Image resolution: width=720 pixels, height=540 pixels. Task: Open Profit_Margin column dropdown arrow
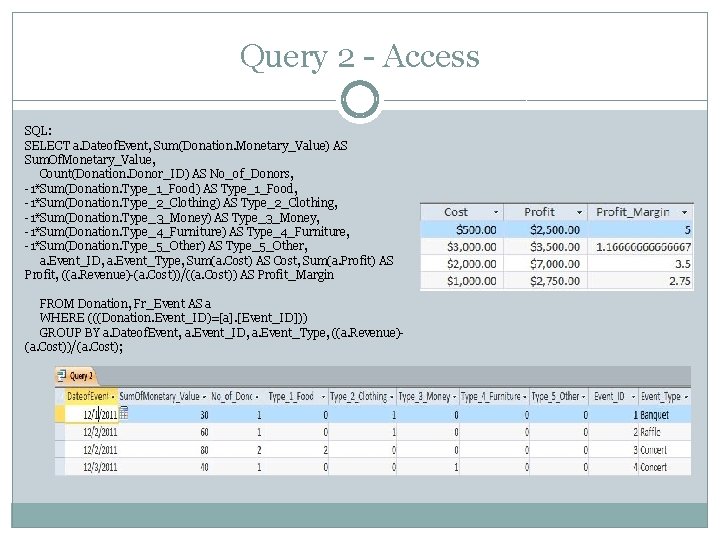tap(685, 212)
